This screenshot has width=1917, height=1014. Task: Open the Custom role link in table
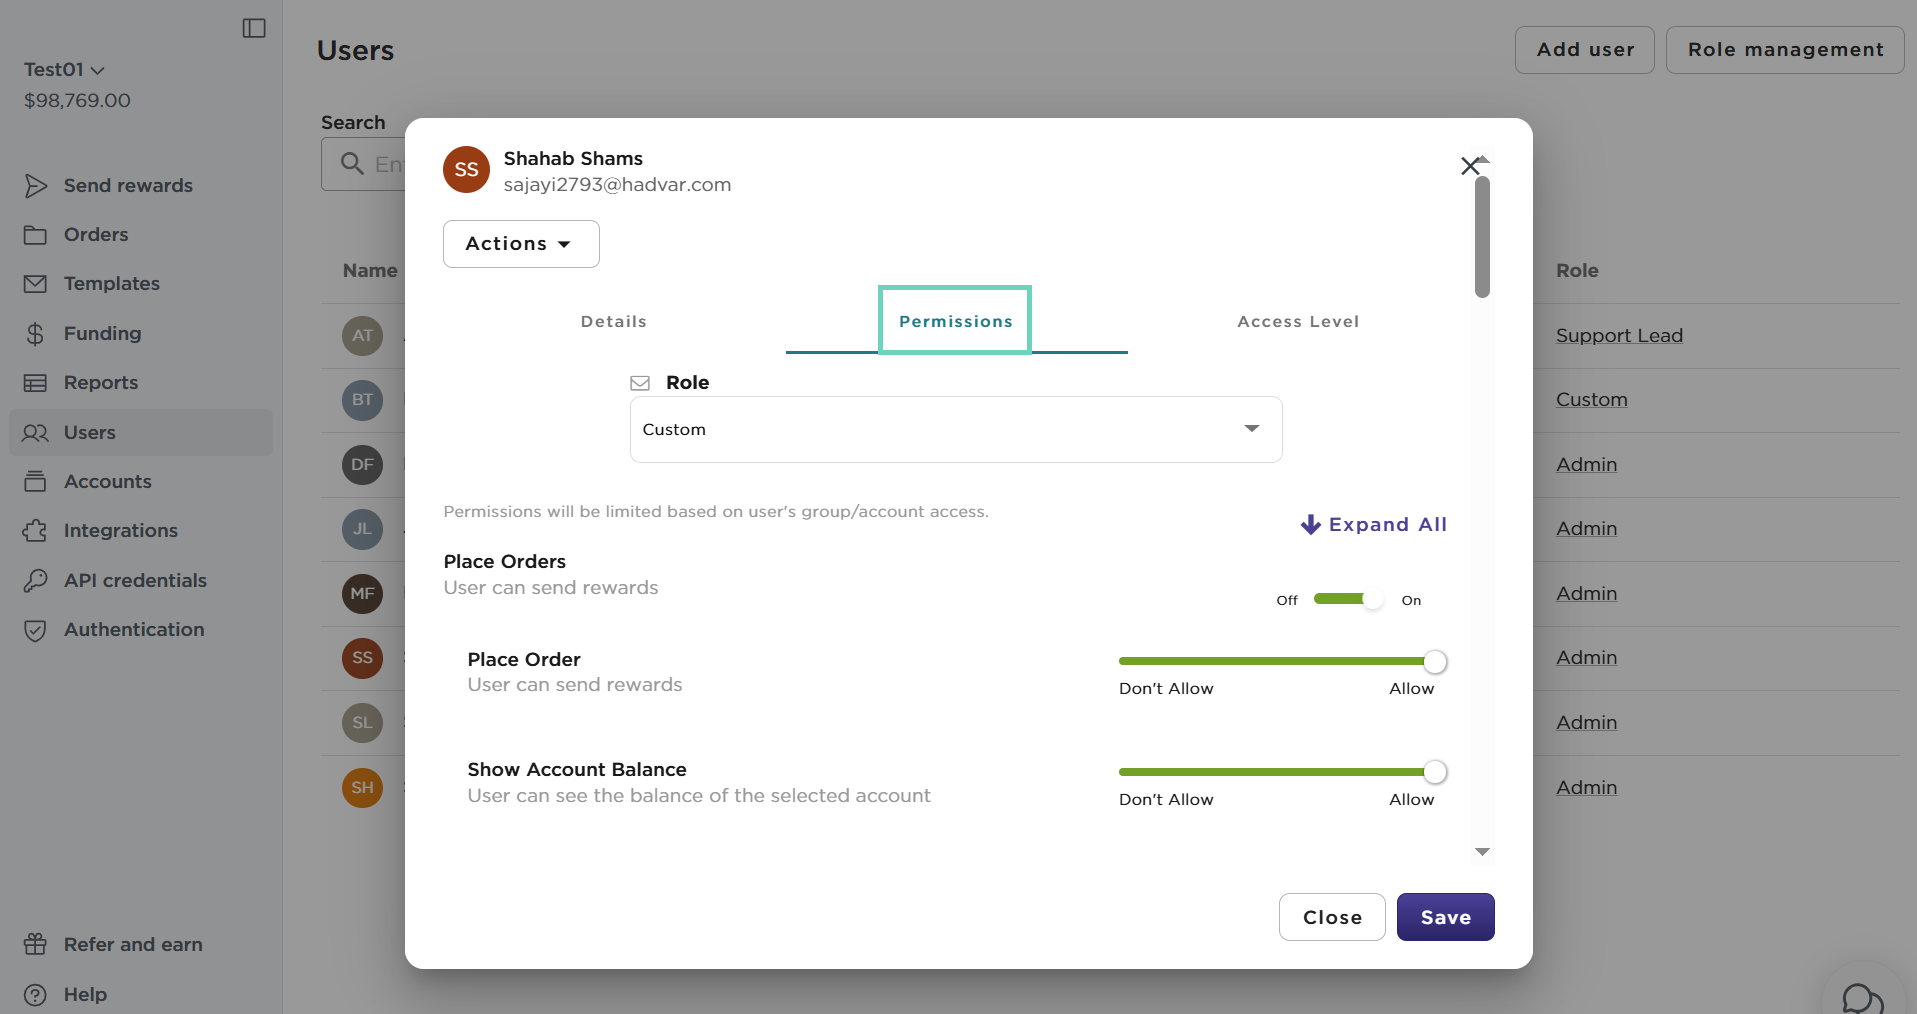click(1591, 400)
